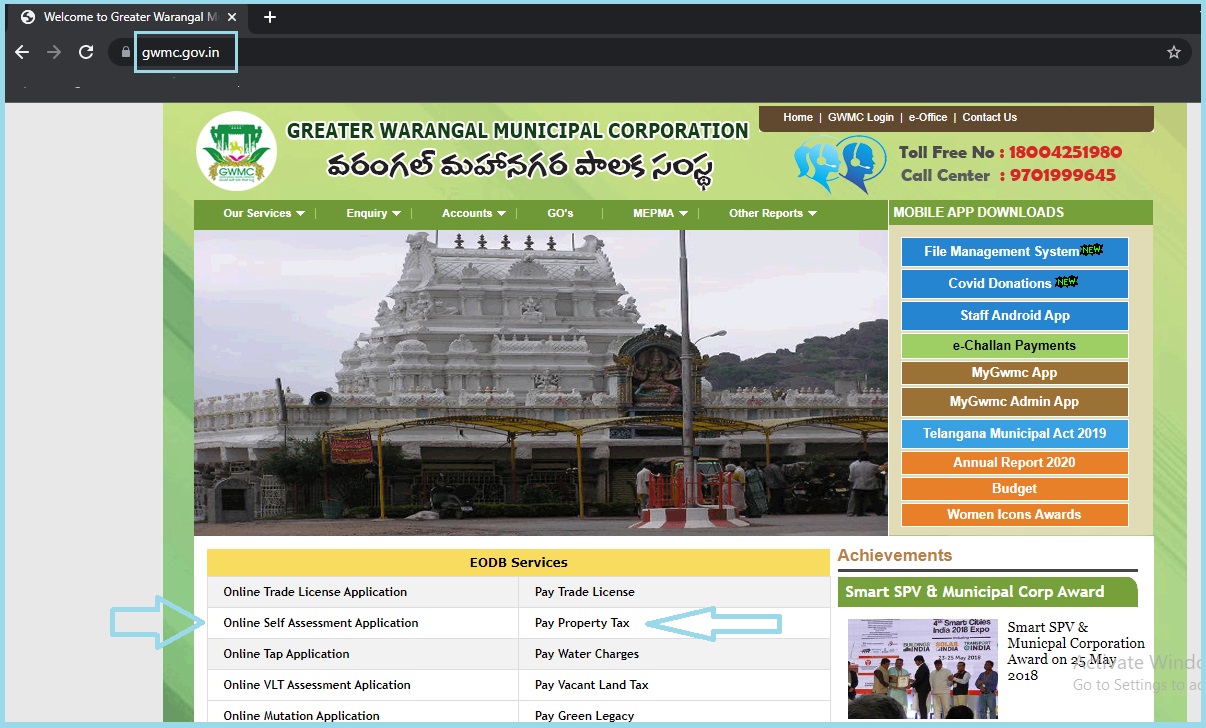This screenshot has width=1206, height=728.
Task: Click the website favicon on the browser tab
Action: pyautogui.click(x=26, y=16)
